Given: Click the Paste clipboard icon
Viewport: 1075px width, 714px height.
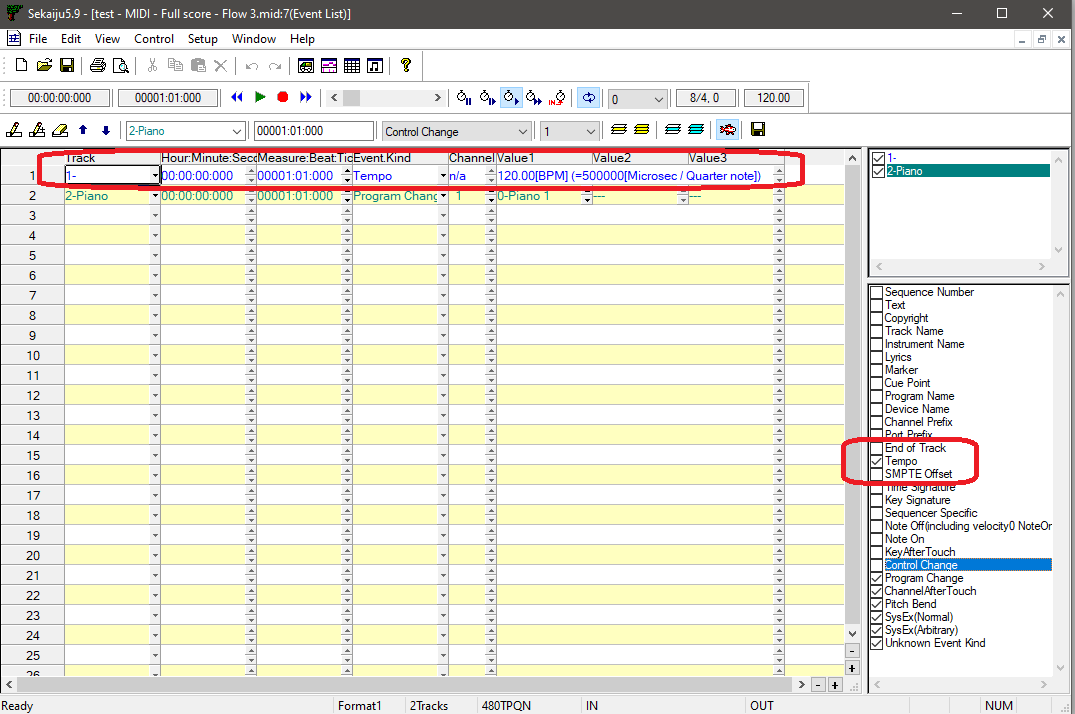Looking at the screenshot, I should pyautogui.click(x=198, y=65).
